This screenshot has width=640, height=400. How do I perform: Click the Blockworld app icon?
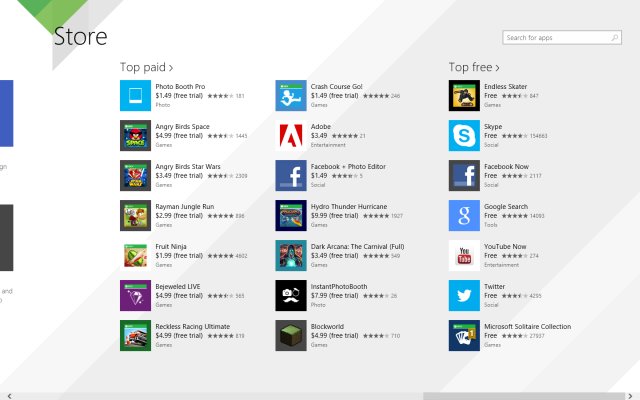point(291,336)
